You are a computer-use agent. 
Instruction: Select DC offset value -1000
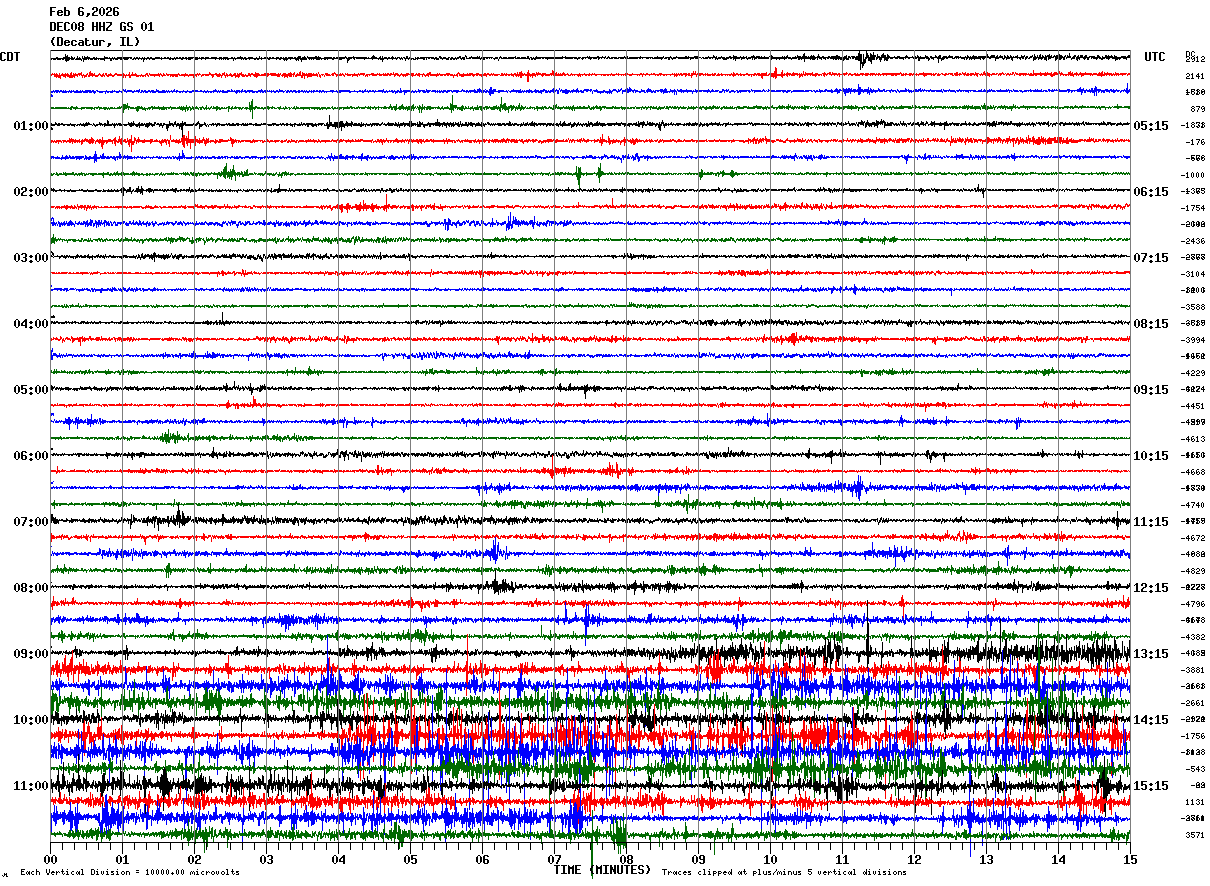[1193, 175]
